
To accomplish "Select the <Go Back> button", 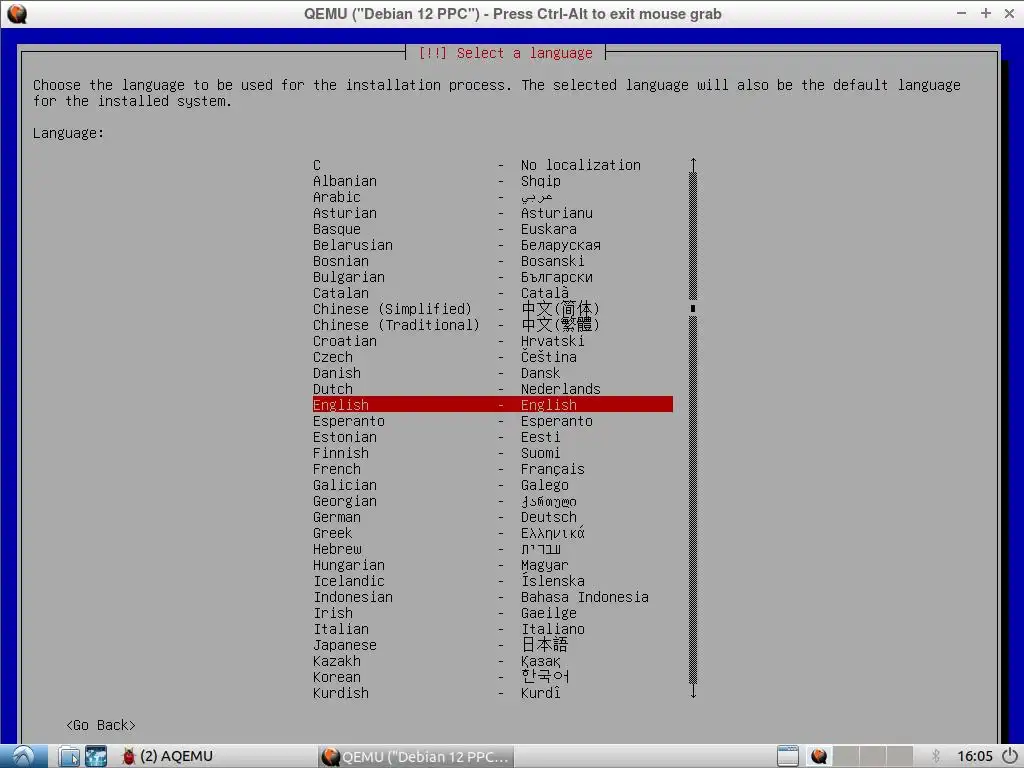I will (x=101, y=725).
